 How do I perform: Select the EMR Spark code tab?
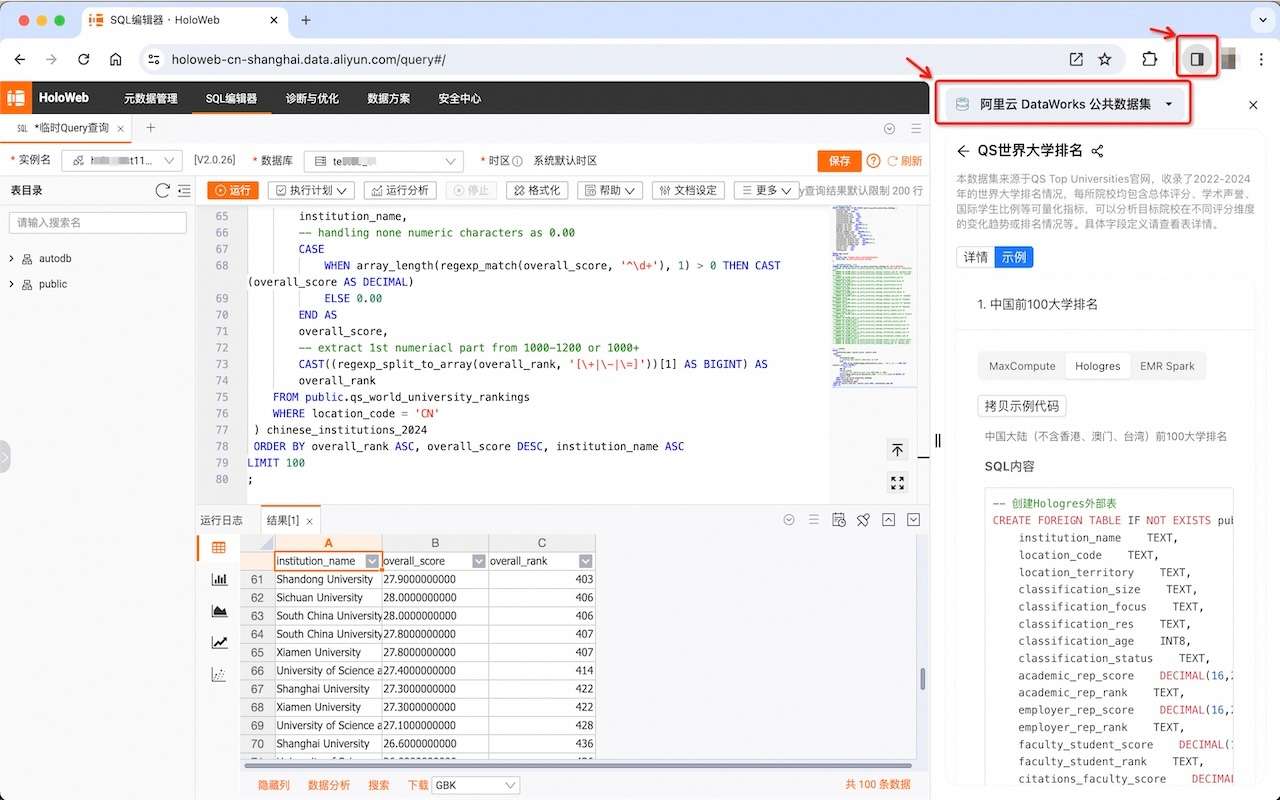pos(1167,366)
